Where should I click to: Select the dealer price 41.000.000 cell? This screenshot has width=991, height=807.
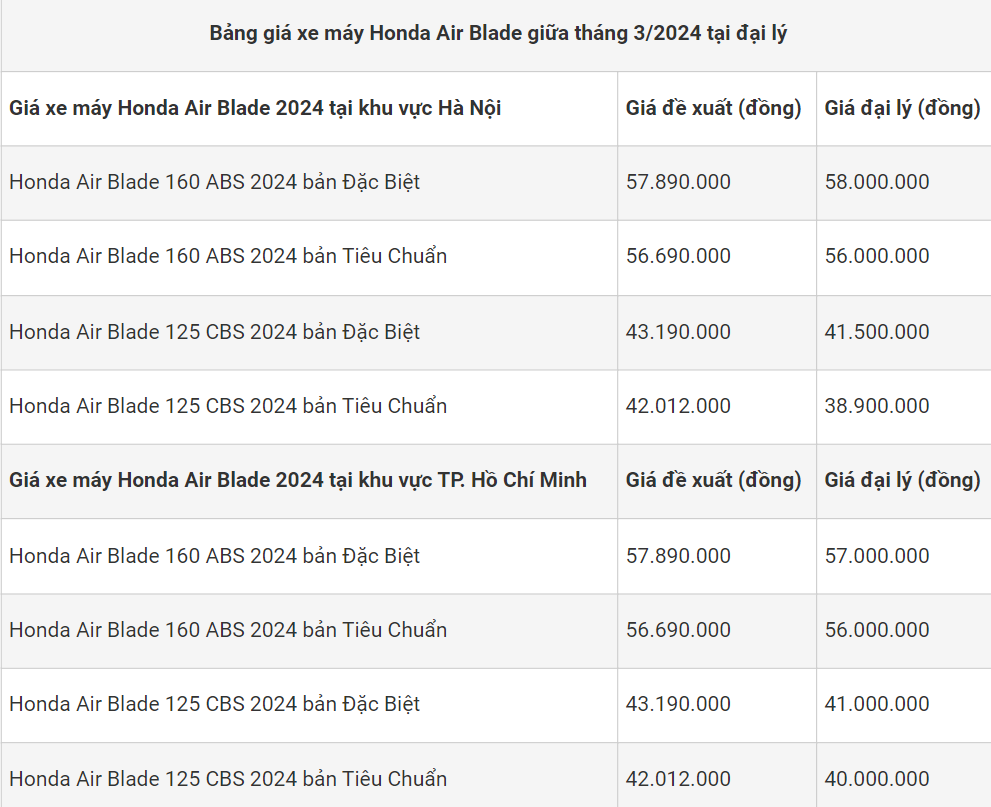click(877, 704)
